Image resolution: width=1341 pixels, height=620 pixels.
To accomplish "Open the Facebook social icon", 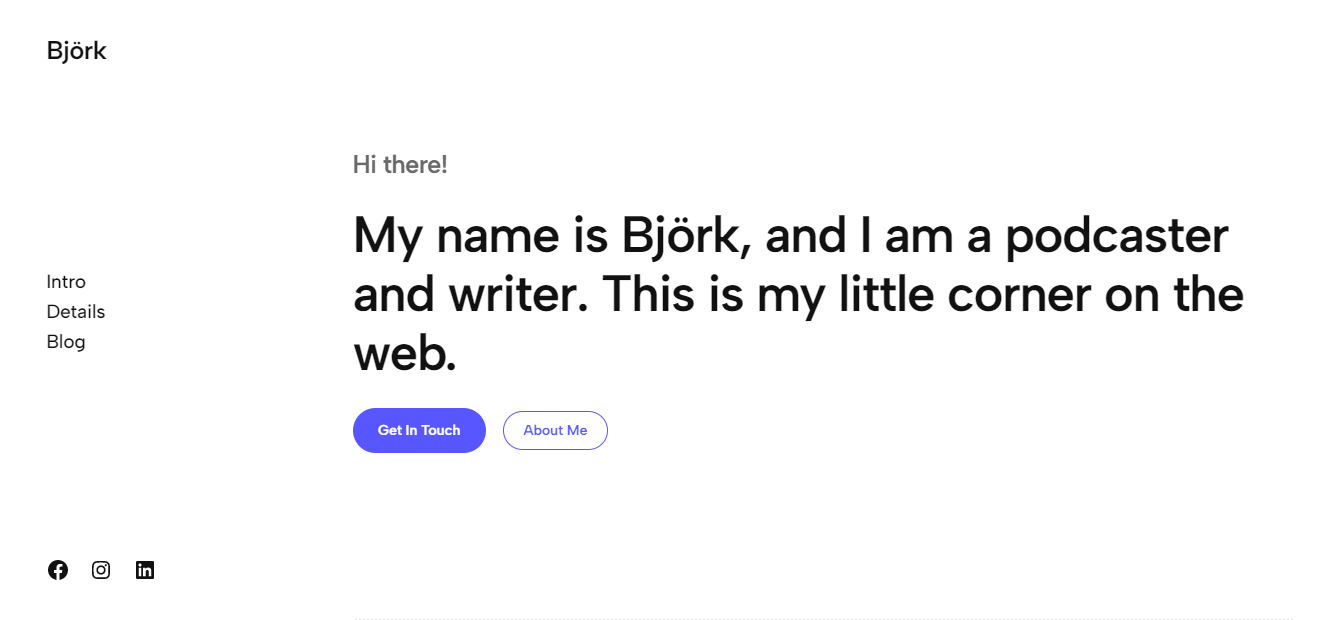I will point(58,570).
